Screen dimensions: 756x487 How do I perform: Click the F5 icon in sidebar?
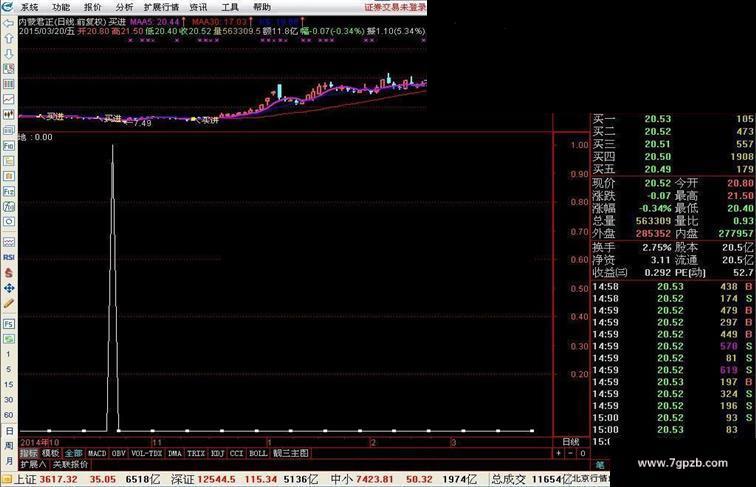[x=8, y=324]
